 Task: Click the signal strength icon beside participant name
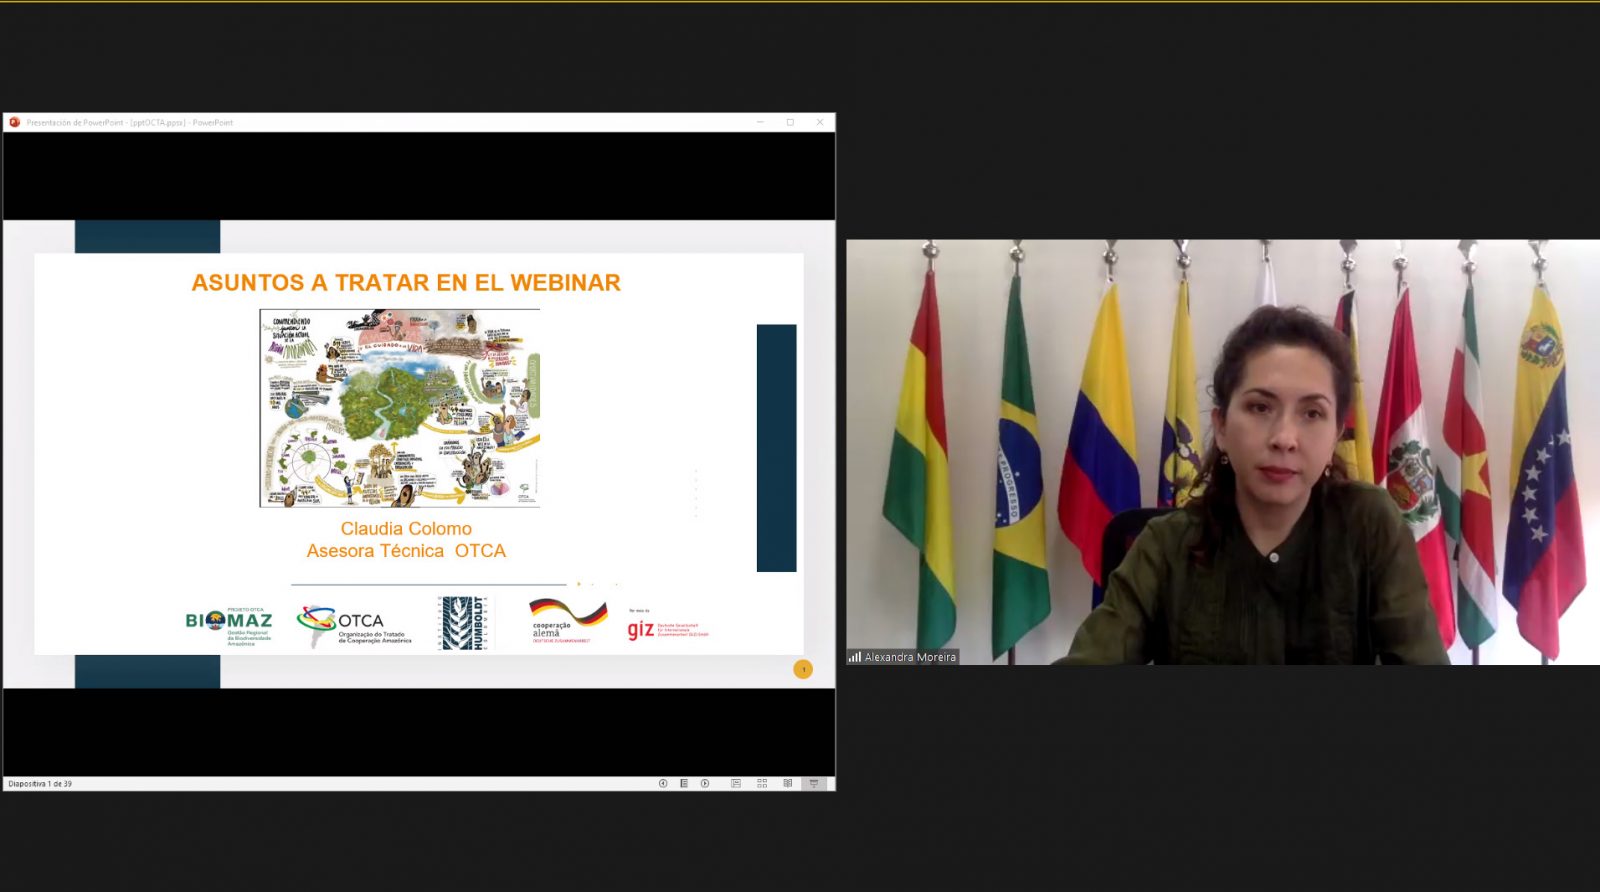click(855, 657)
